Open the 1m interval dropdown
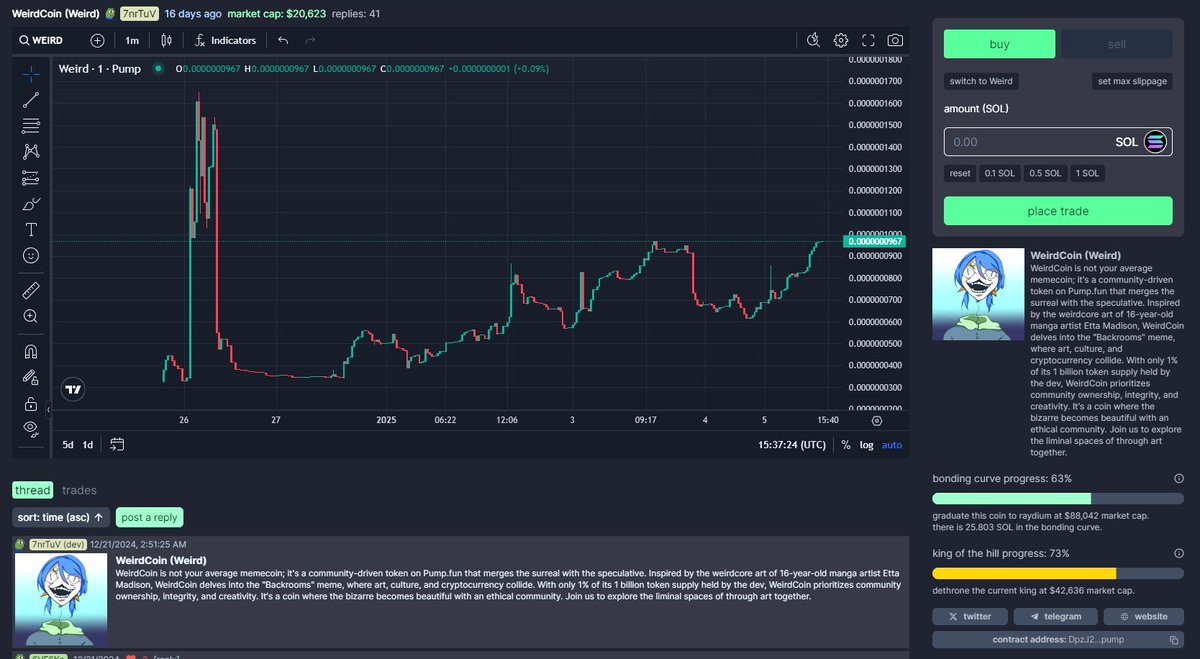Screen dimensions: 1200x659 click(132, 41)
